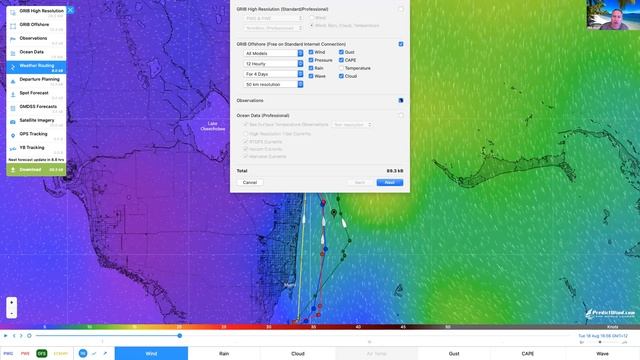This screenshot has height=360, width=640.
Task: Open GRIB High Resolution in sidebar
Action: [36, 13]
